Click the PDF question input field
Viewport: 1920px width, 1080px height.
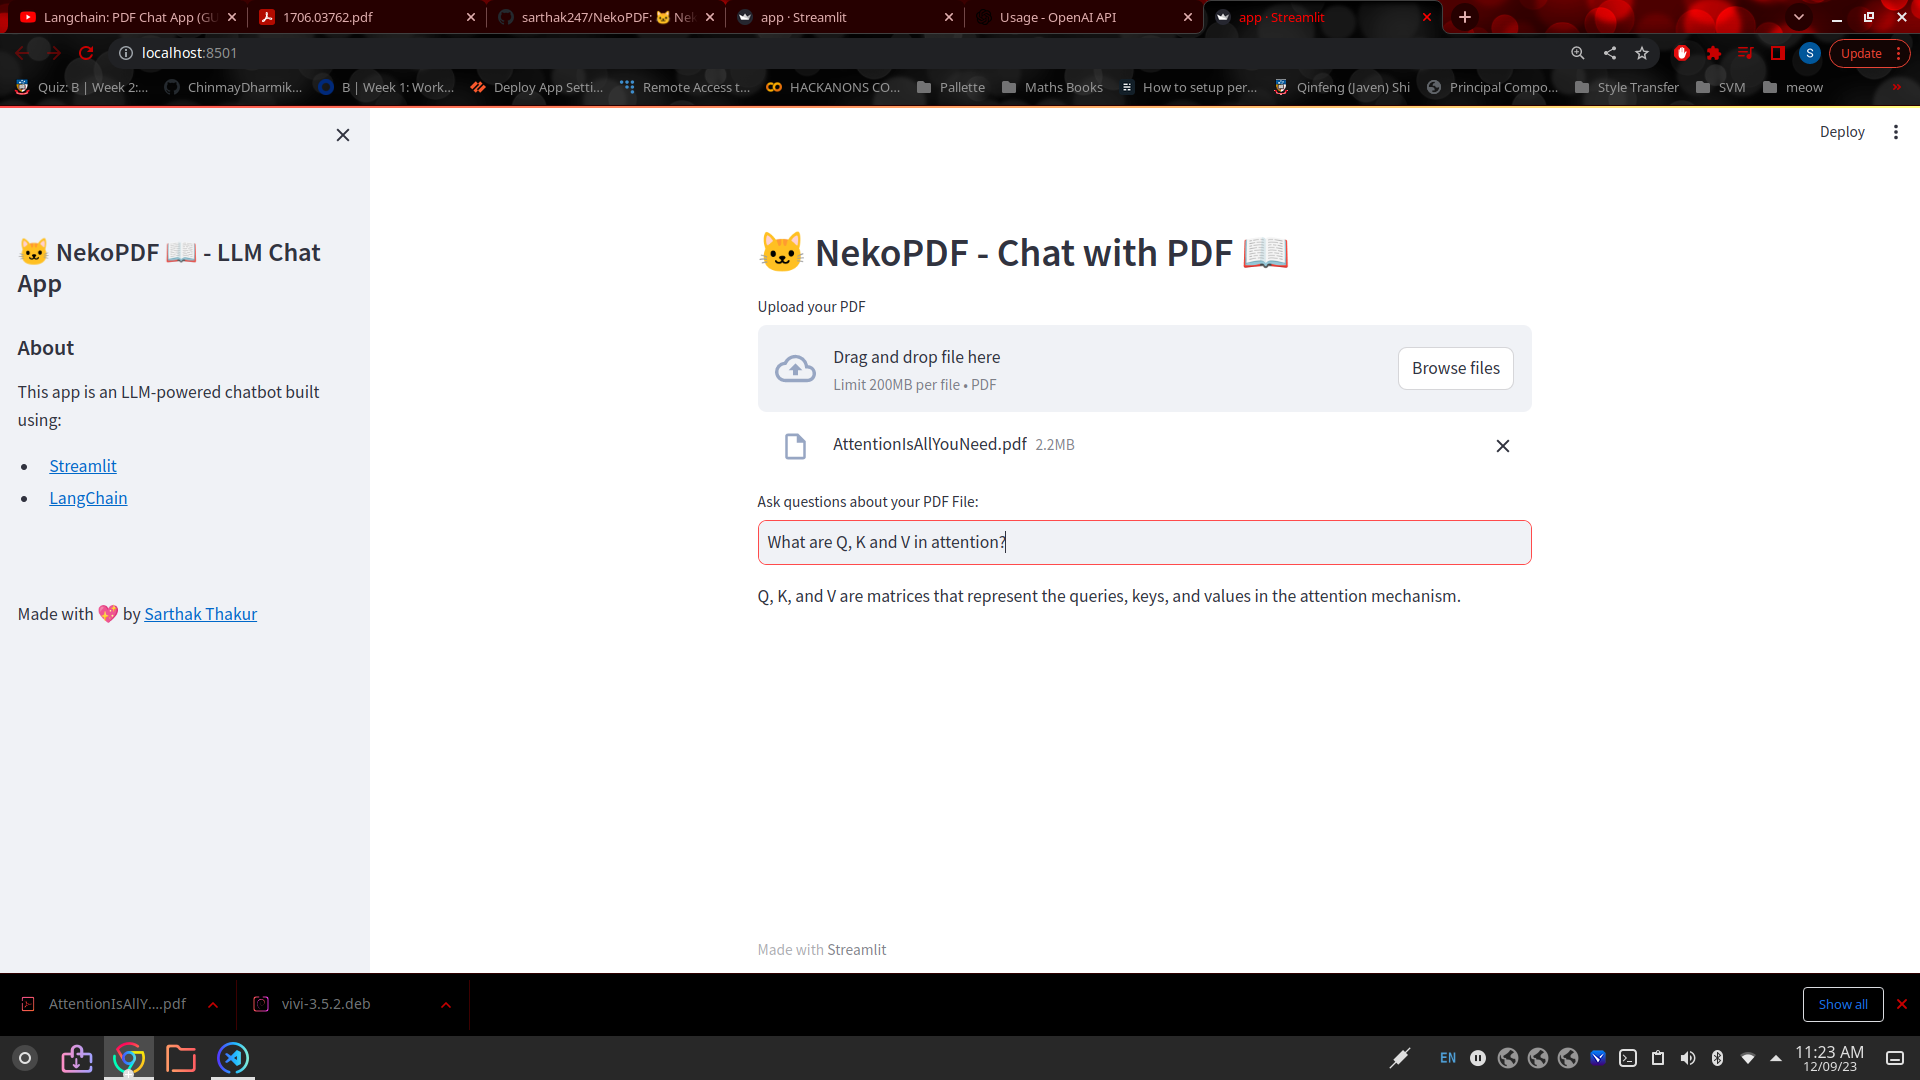click(1144, 543)
